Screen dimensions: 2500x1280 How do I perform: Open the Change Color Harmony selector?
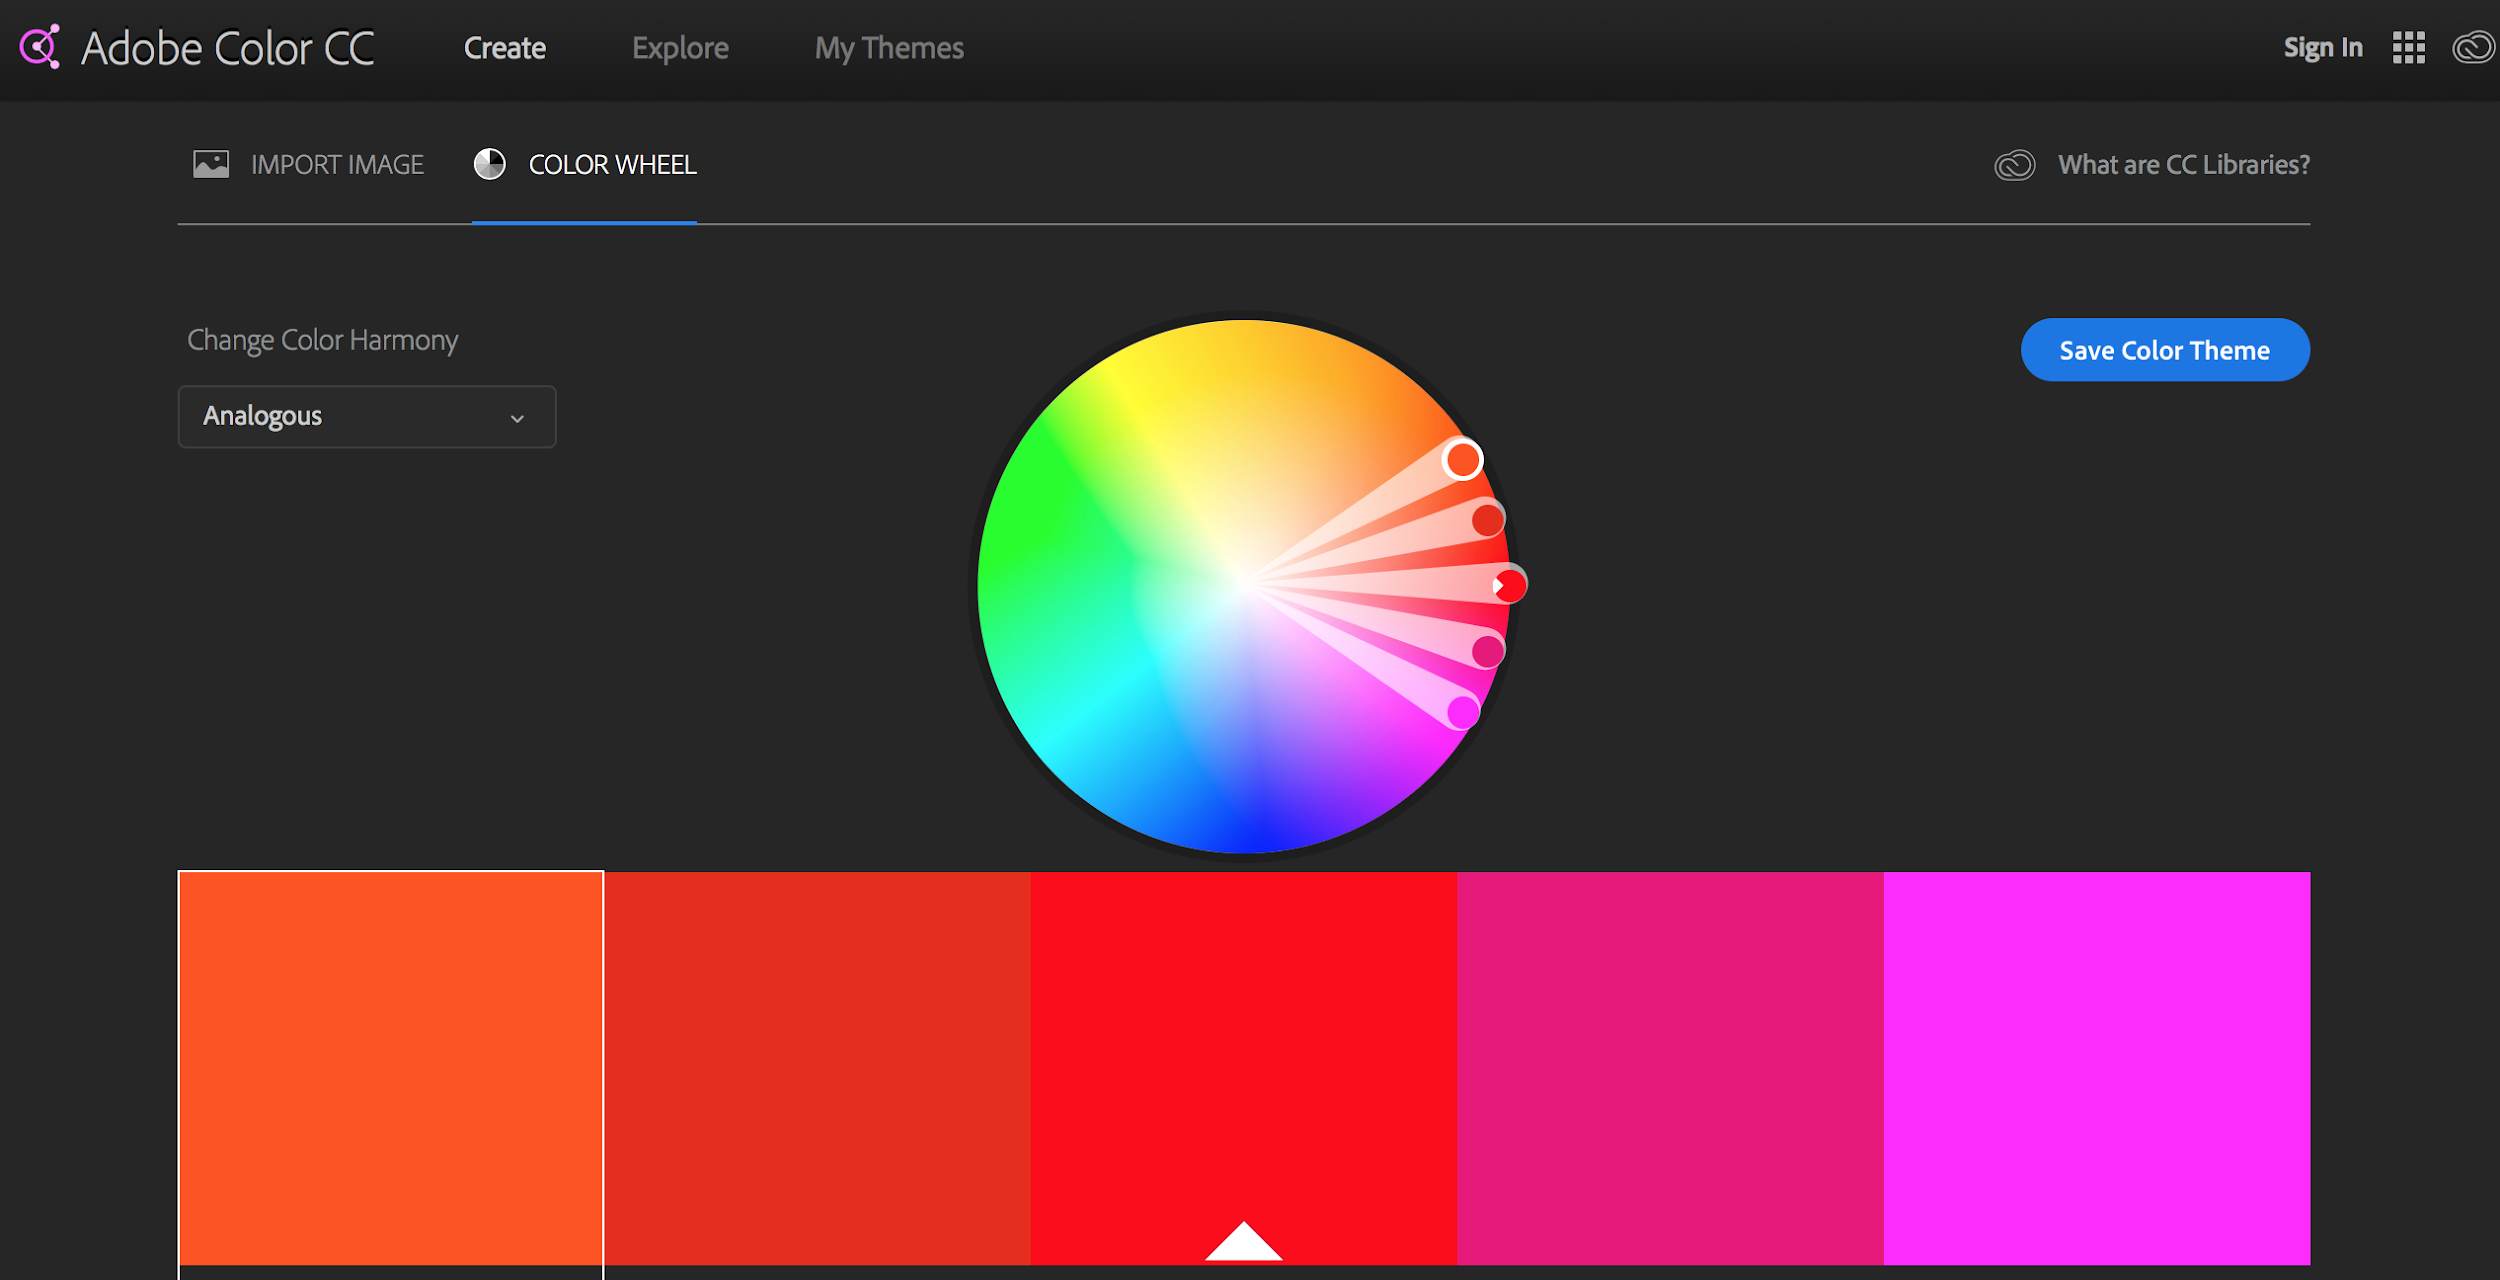pos(366,415)
